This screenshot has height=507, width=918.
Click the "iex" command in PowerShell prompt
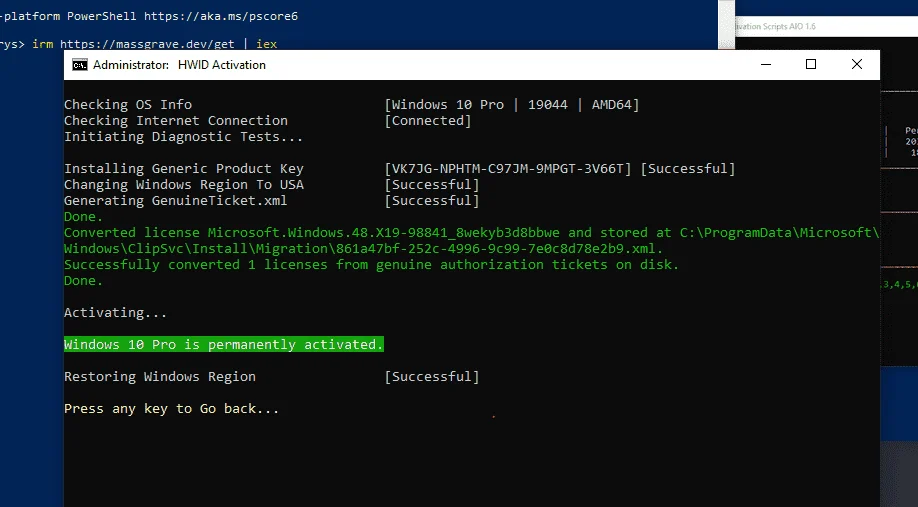tap(266, 44)
